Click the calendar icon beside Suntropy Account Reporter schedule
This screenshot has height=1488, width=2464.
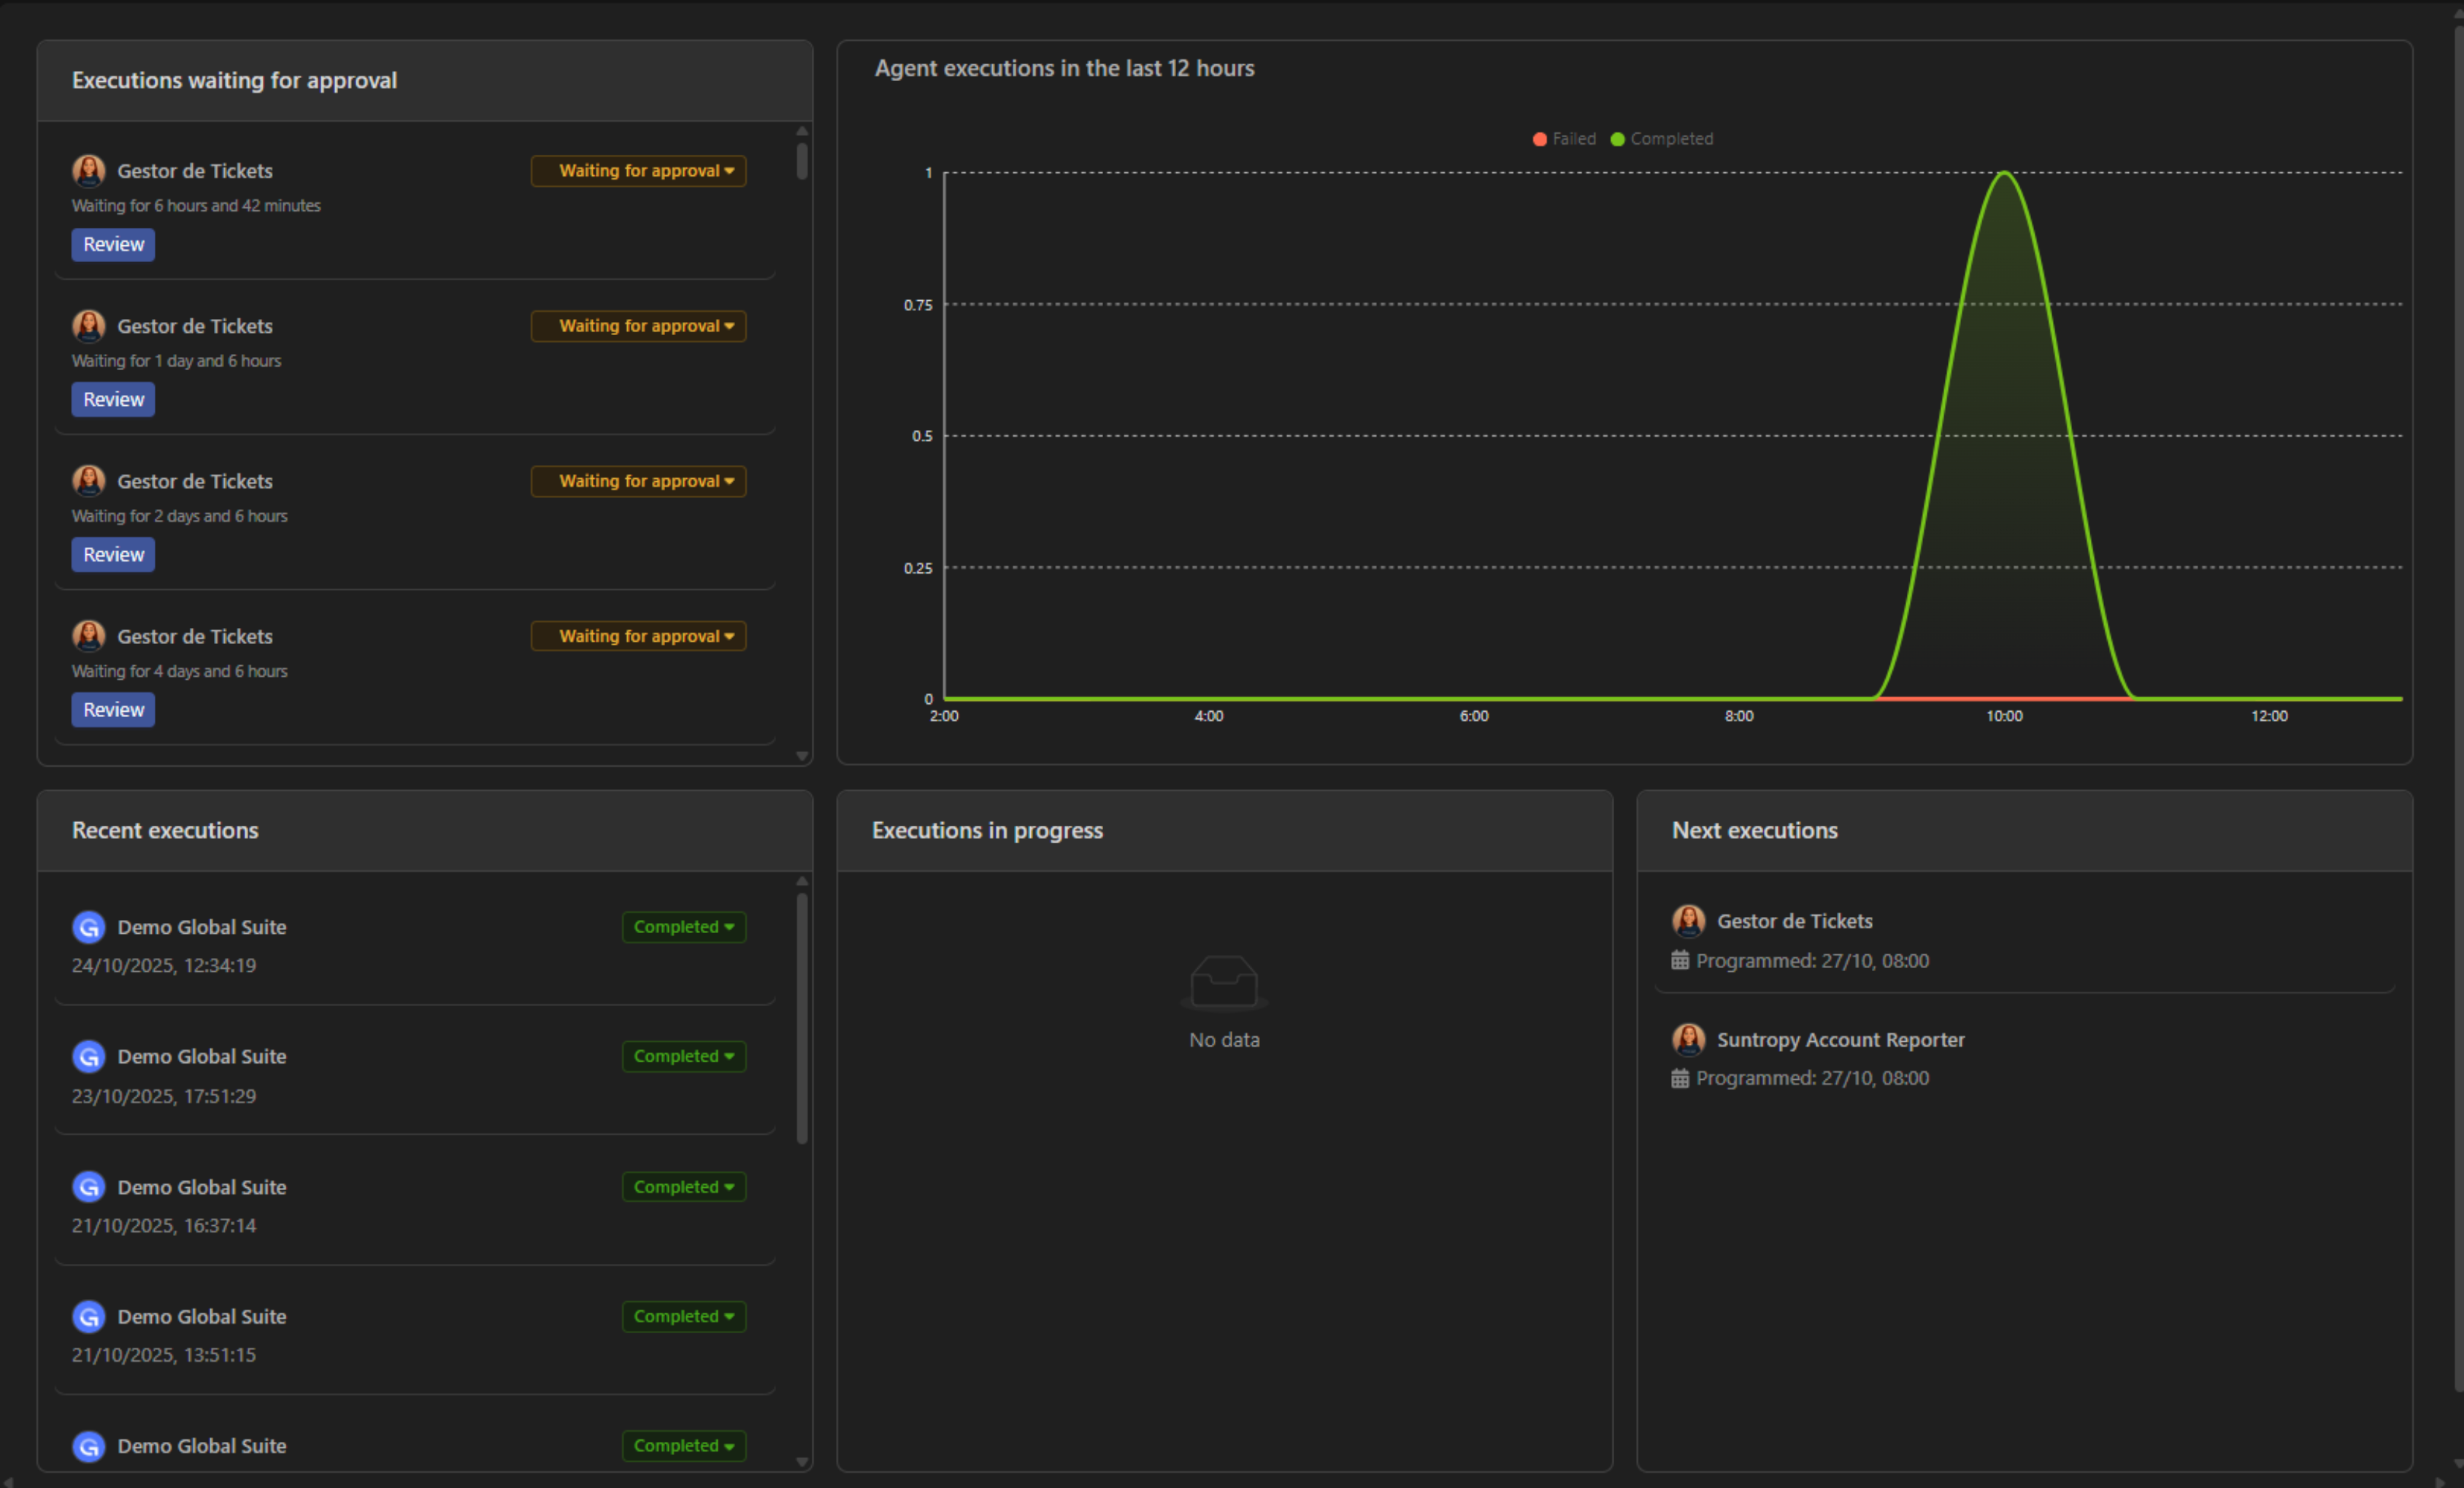tap(1679, 1077)
